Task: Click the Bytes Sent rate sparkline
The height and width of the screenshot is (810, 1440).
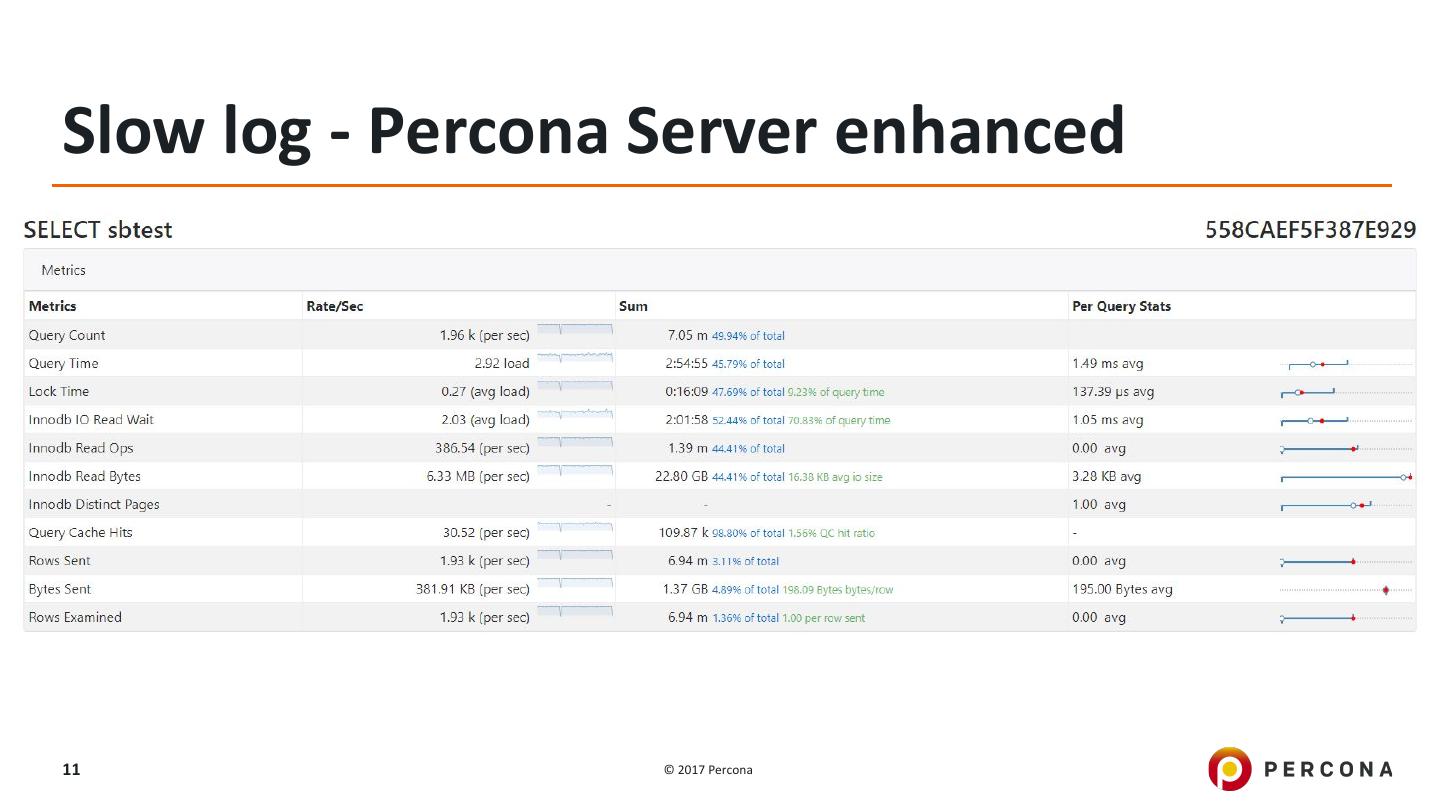Action: point(574,584)
